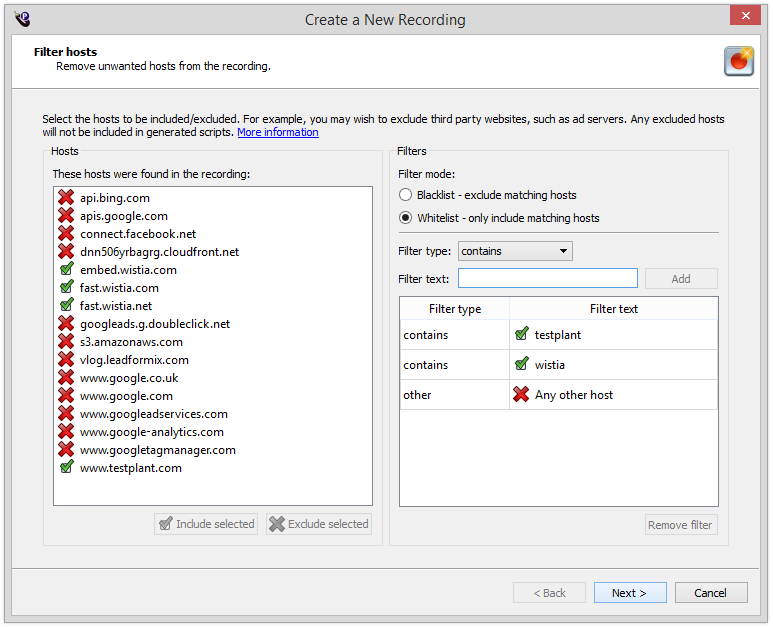Click the application icon in the title bar

click(x=22, y=19)
